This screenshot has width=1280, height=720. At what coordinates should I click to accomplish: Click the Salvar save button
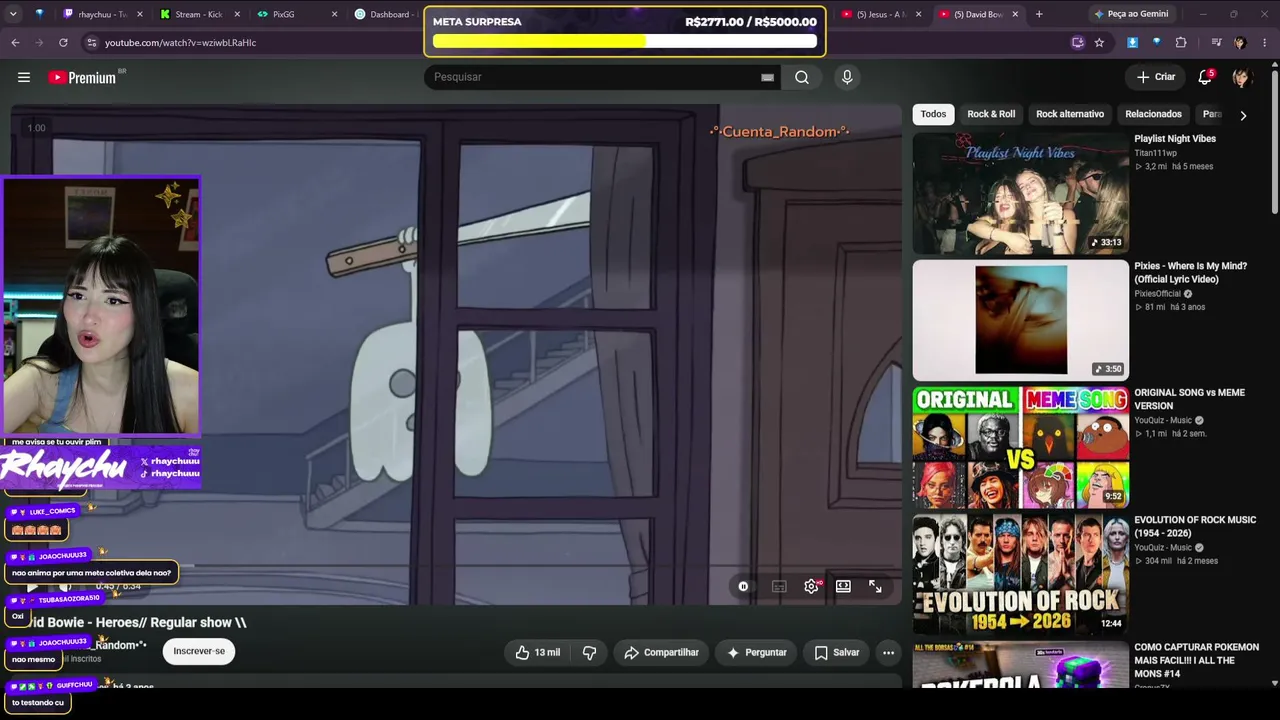tap(836, 652)
